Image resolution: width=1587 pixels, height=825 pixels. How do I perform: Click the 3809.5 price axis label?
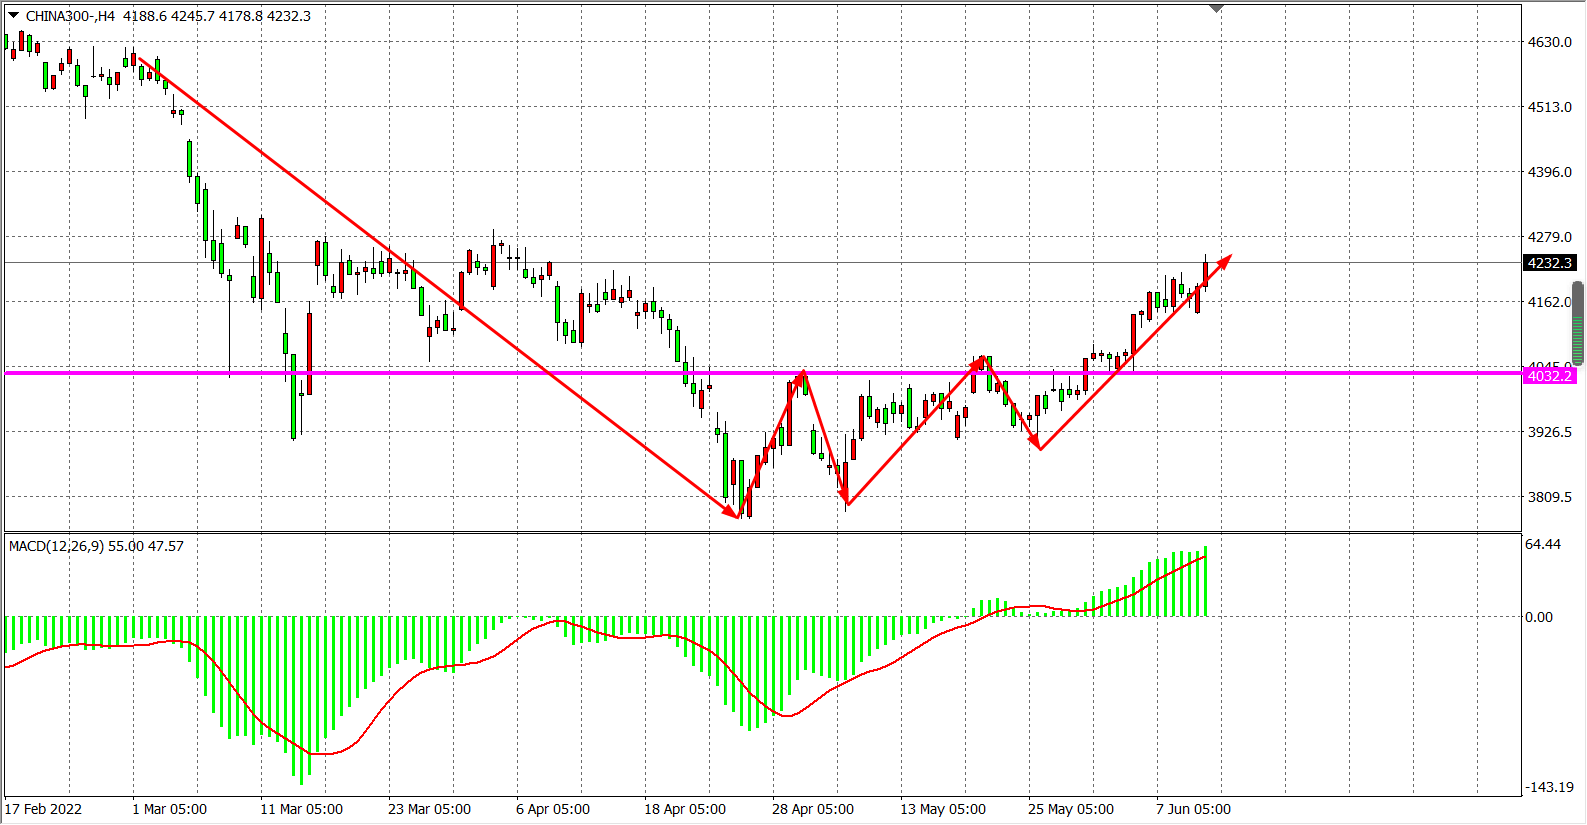(x=1549, y=497)
